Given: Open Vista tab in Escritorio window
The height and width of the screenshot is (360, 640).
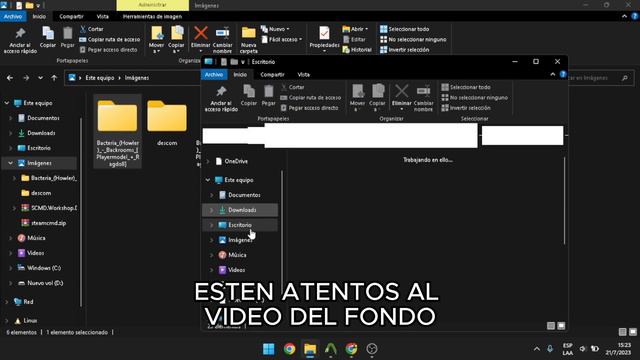Looking at the screenshot, I should [303, 75].
